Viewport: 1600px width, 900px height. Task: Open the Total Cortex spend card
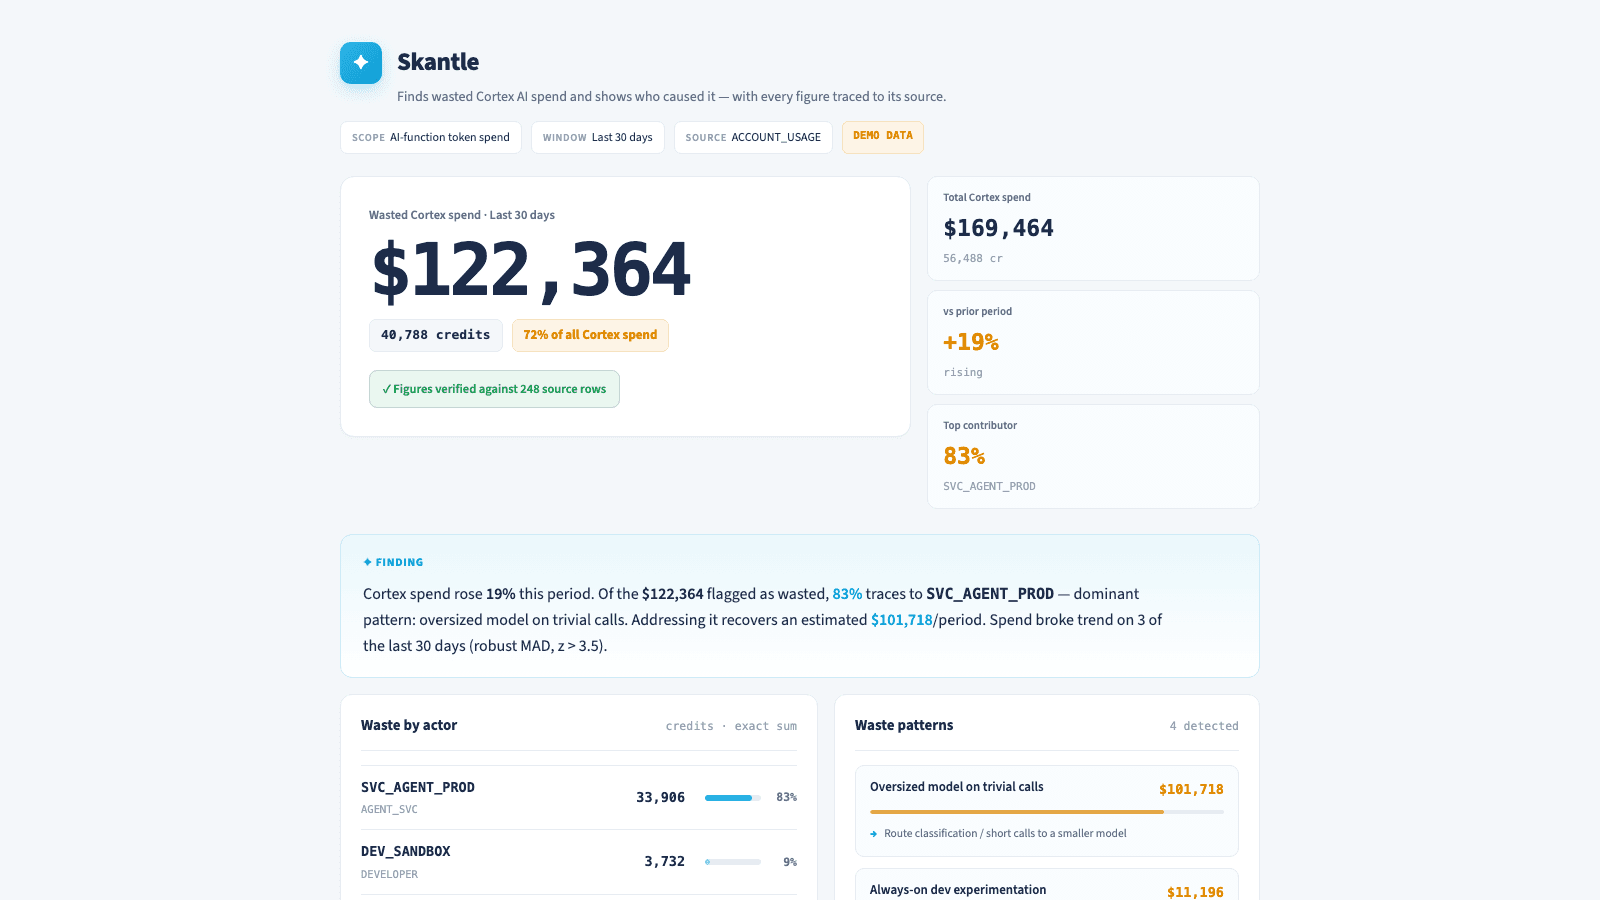tap(1093, 229)
